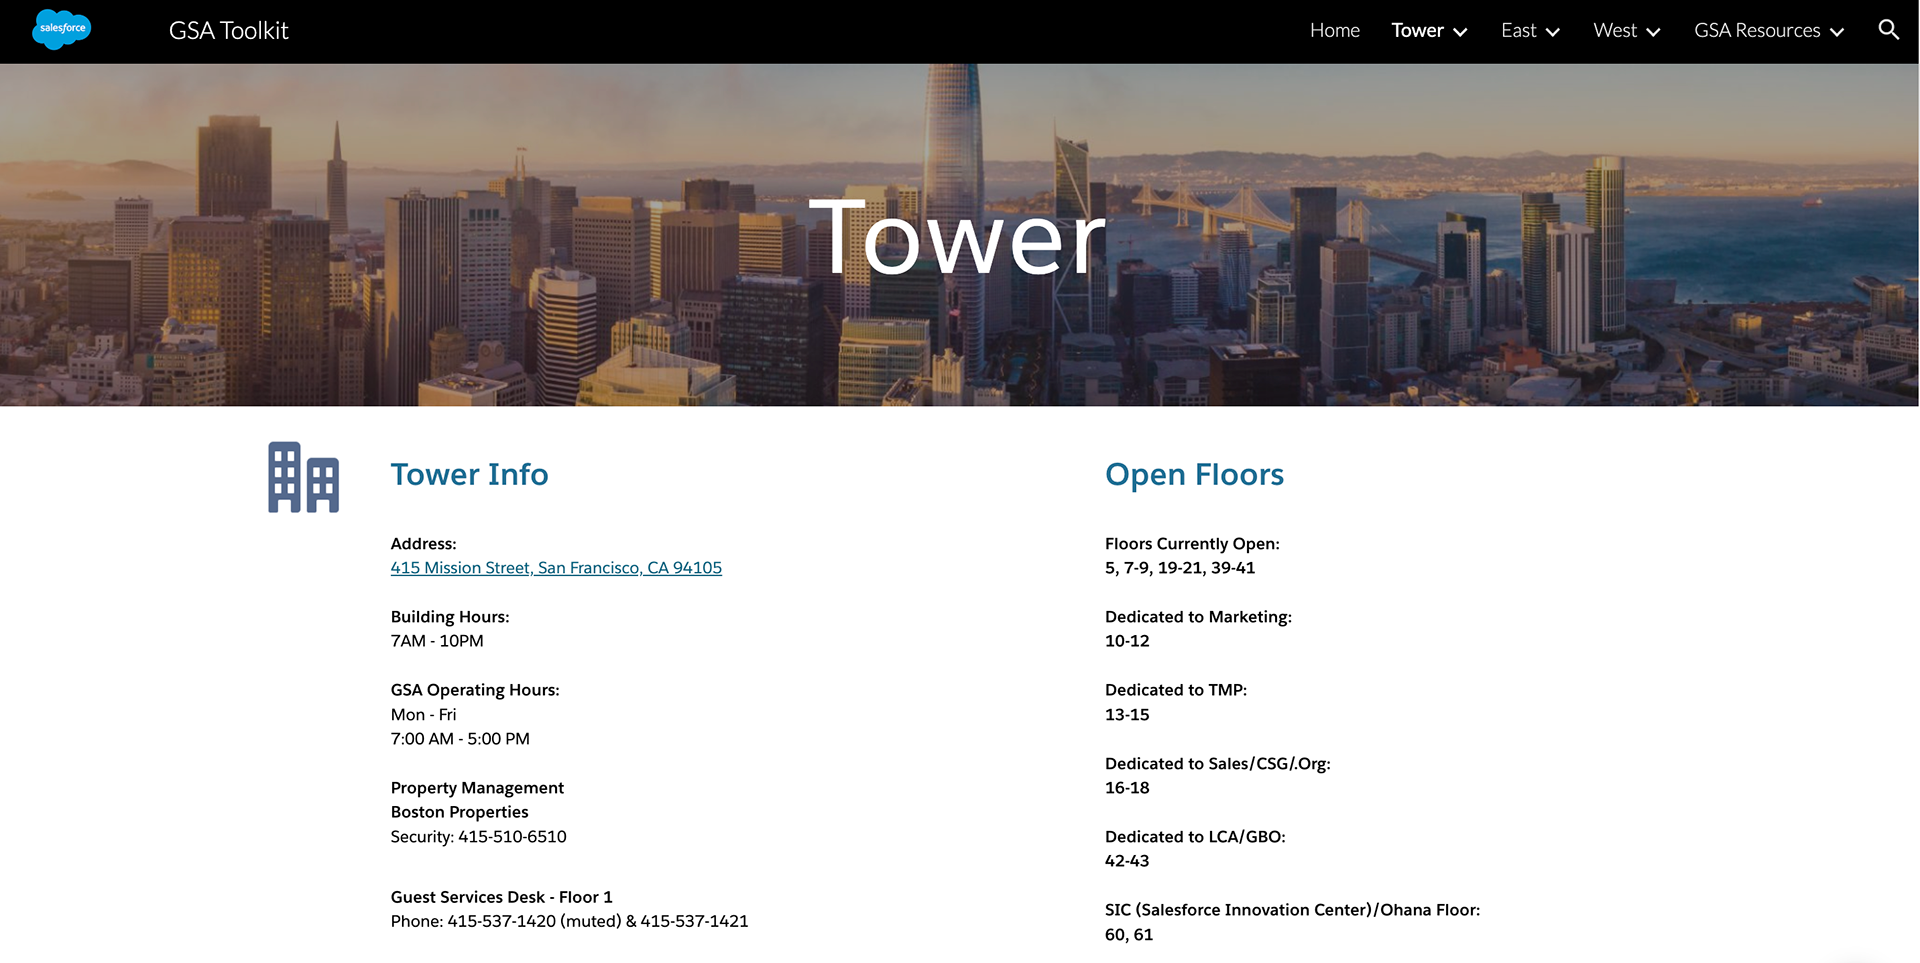Open the search magnifier icon
1920x963 pixels.
point(1888,30)
